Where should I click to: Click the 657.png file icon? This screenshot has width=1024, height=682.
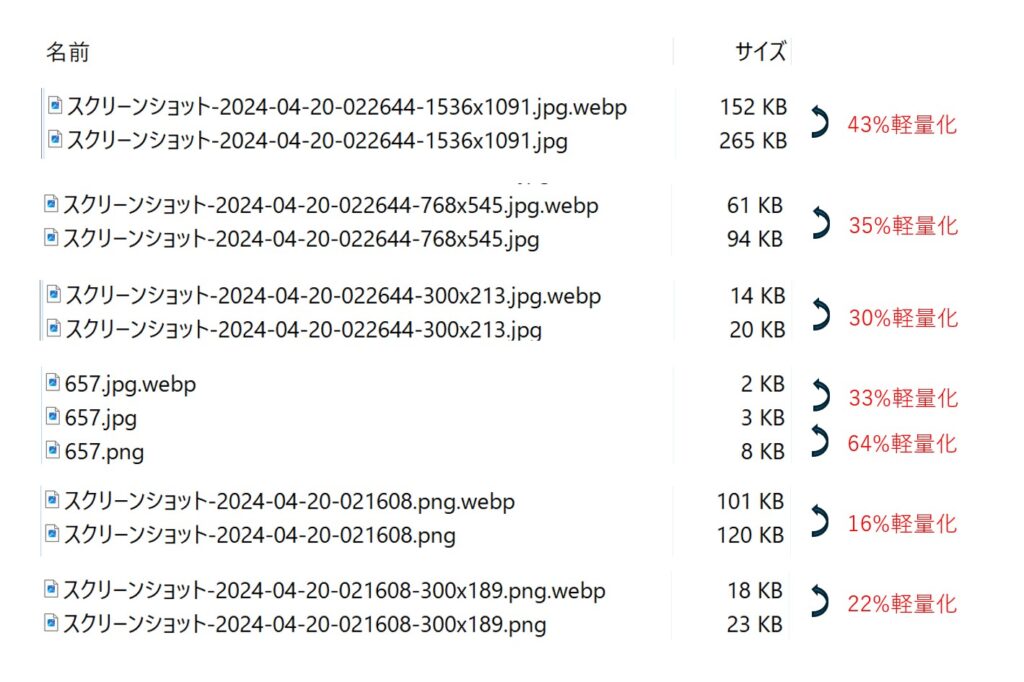pyautogui.click(x=53, y=450)
